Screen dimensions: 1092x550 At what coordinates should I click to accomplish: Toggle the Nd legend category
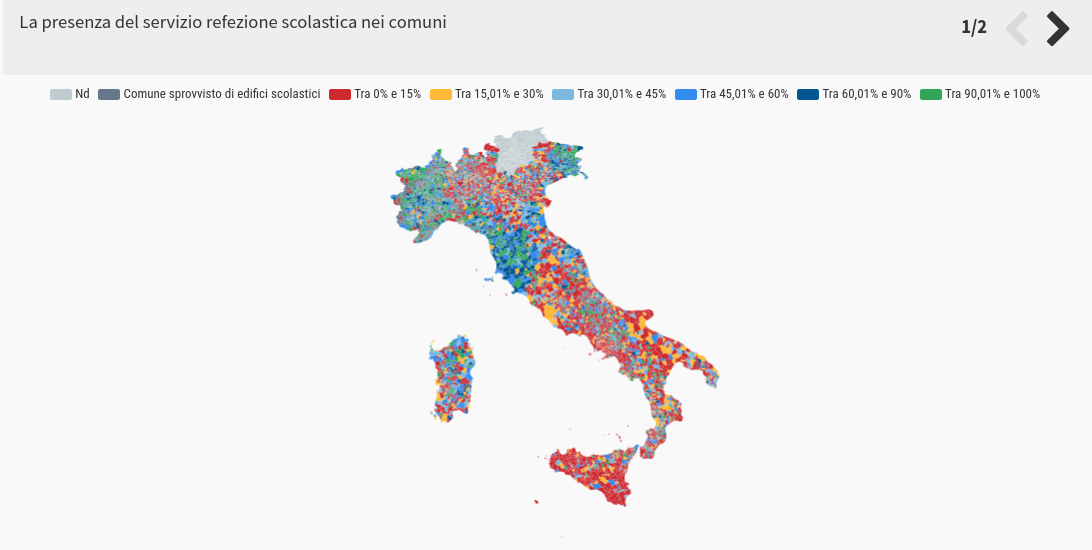(x=70, y=94)
